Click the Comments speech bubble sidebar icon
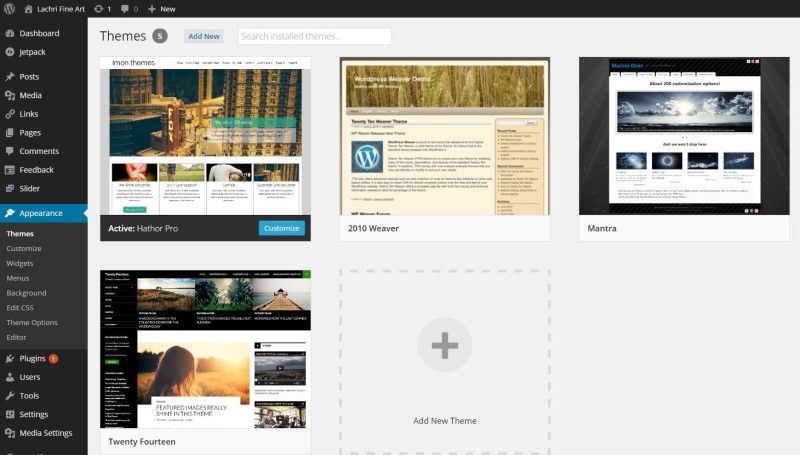800x455 pixels. click(x=10, y=151)
